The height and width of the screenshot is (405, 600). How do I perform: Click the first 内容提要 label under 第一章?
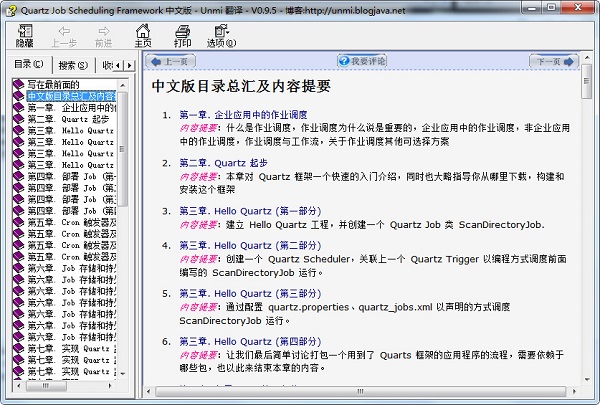coord(198,128)
